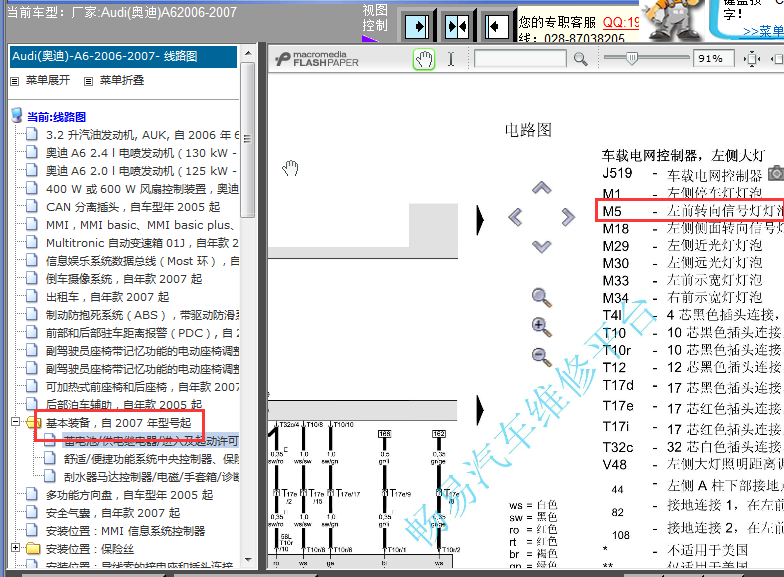Open 多功能方向盘，自车型年 2005 起
This screenshot has width=784, height=577.
pos(130,495)
